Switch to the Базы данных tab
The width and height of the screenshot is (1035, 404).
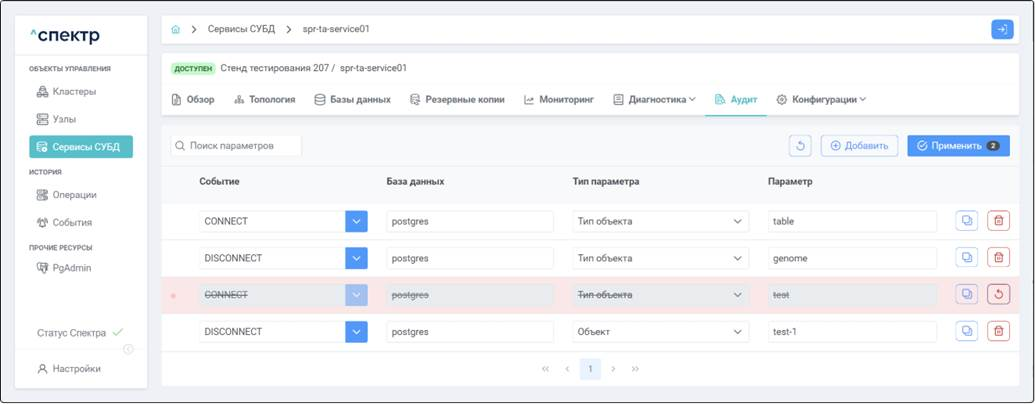pos(352,100)
